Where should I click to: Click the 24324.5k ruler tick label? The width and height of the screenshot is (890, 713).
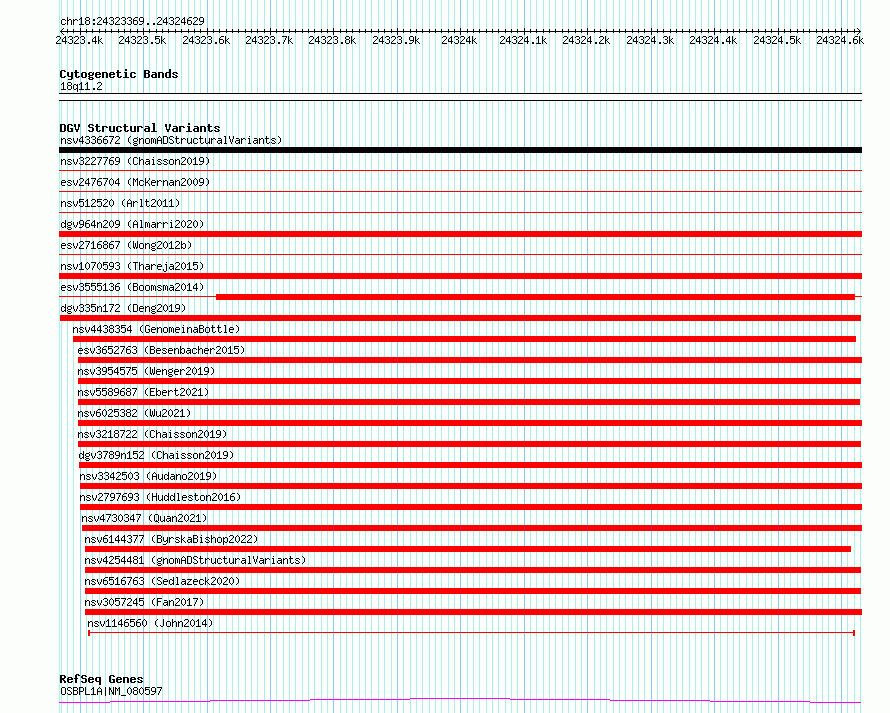(x=777, y=40)
